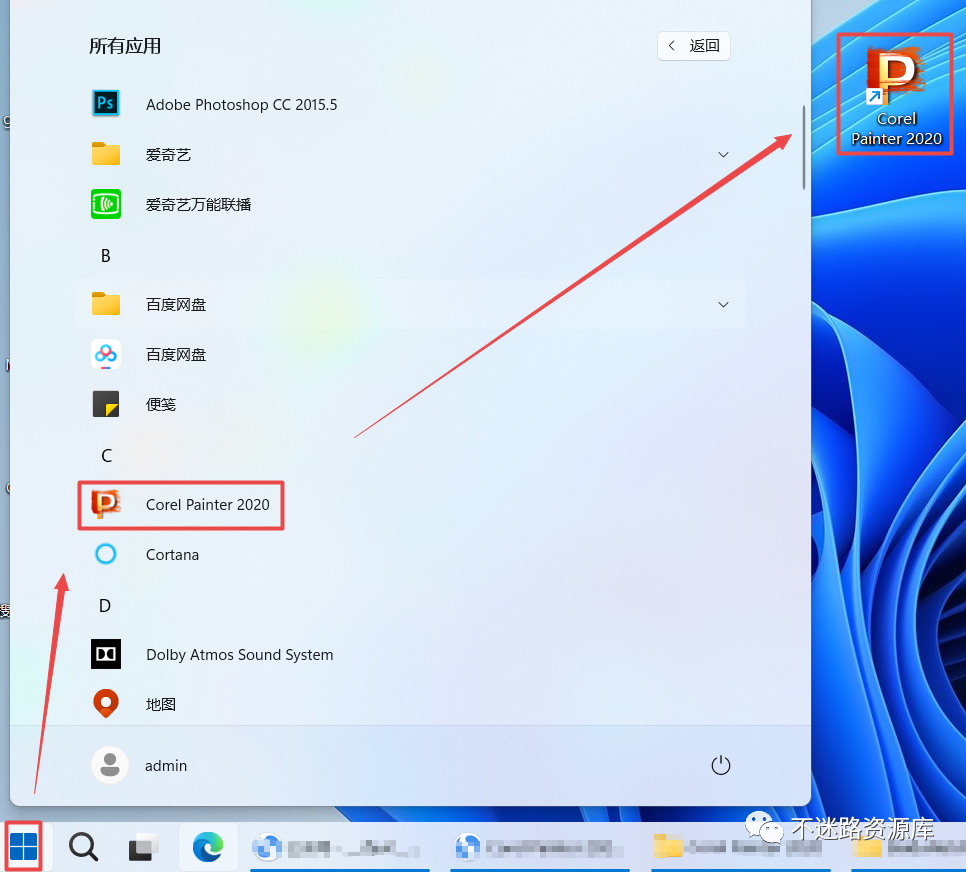Click 'Dolby Atmos Sound System' label

[240, 654]
